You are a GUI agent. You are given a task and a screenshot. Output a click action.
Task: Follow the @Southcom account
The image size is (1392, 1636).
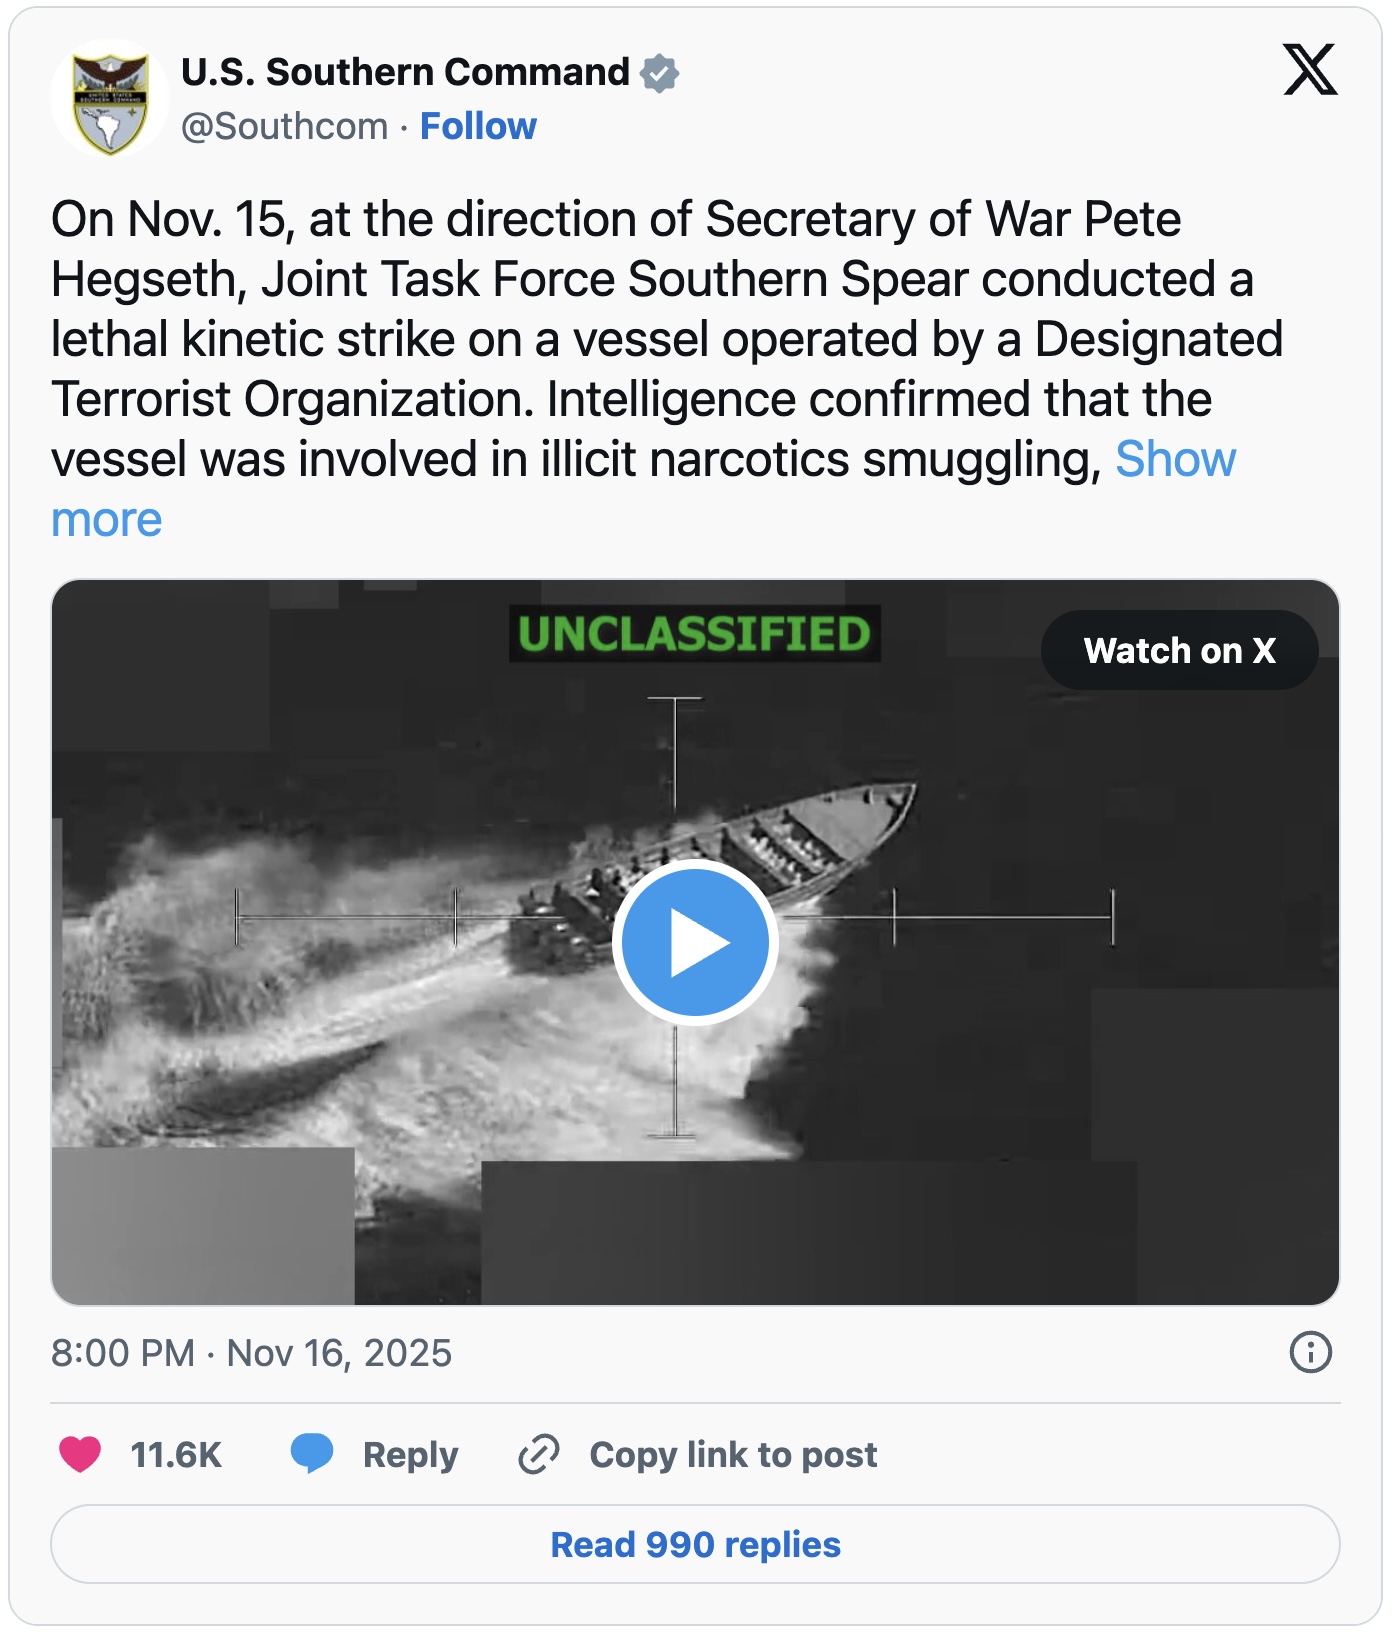coord(478,127)
